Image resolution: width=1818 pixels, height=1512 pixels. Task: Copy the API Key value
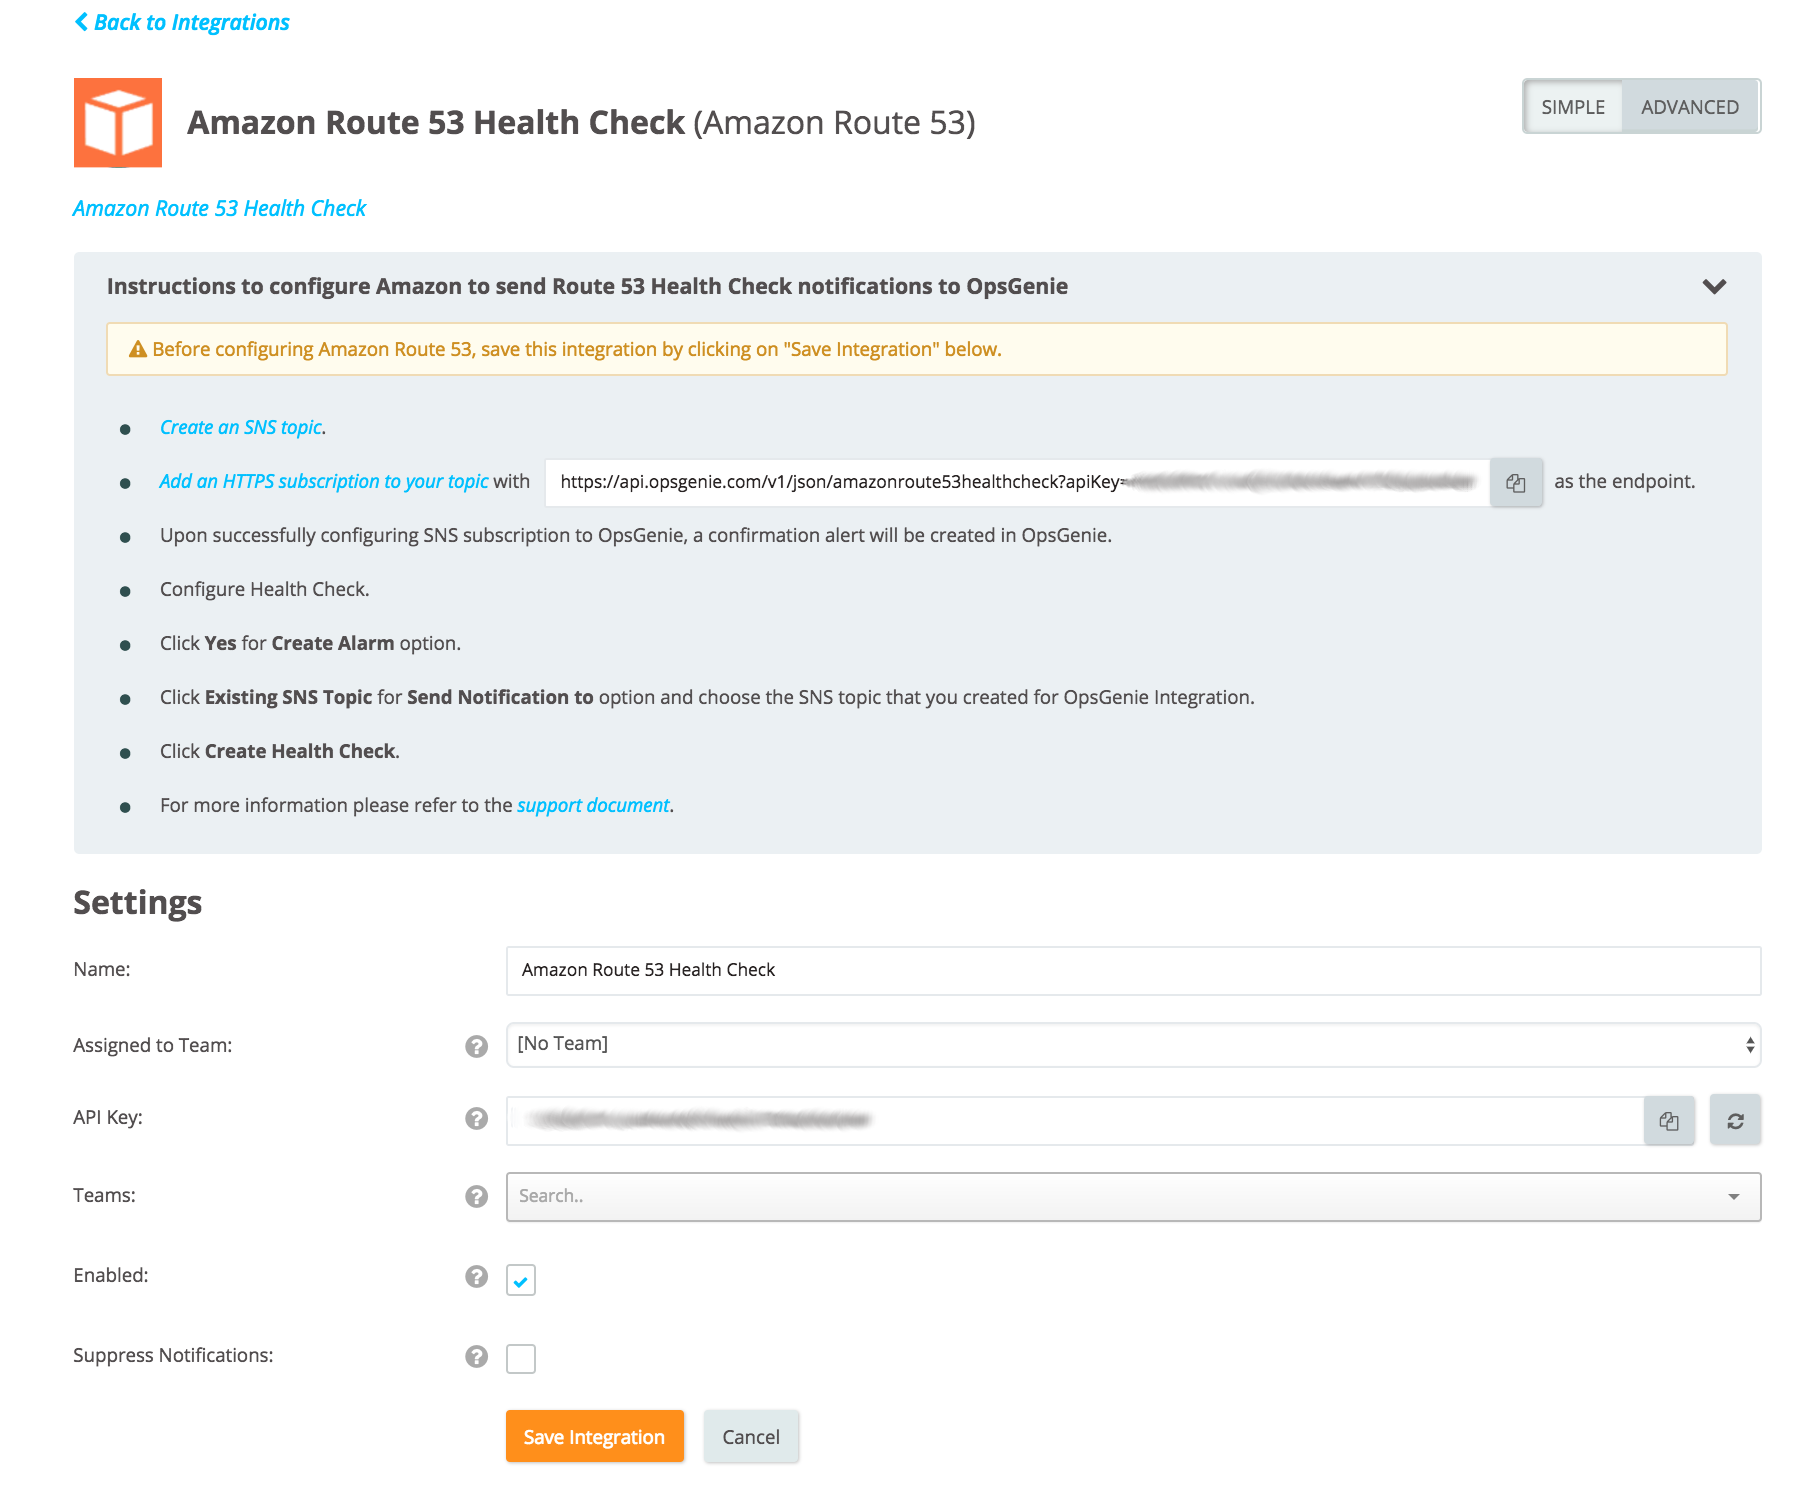coord(1669,1121)
